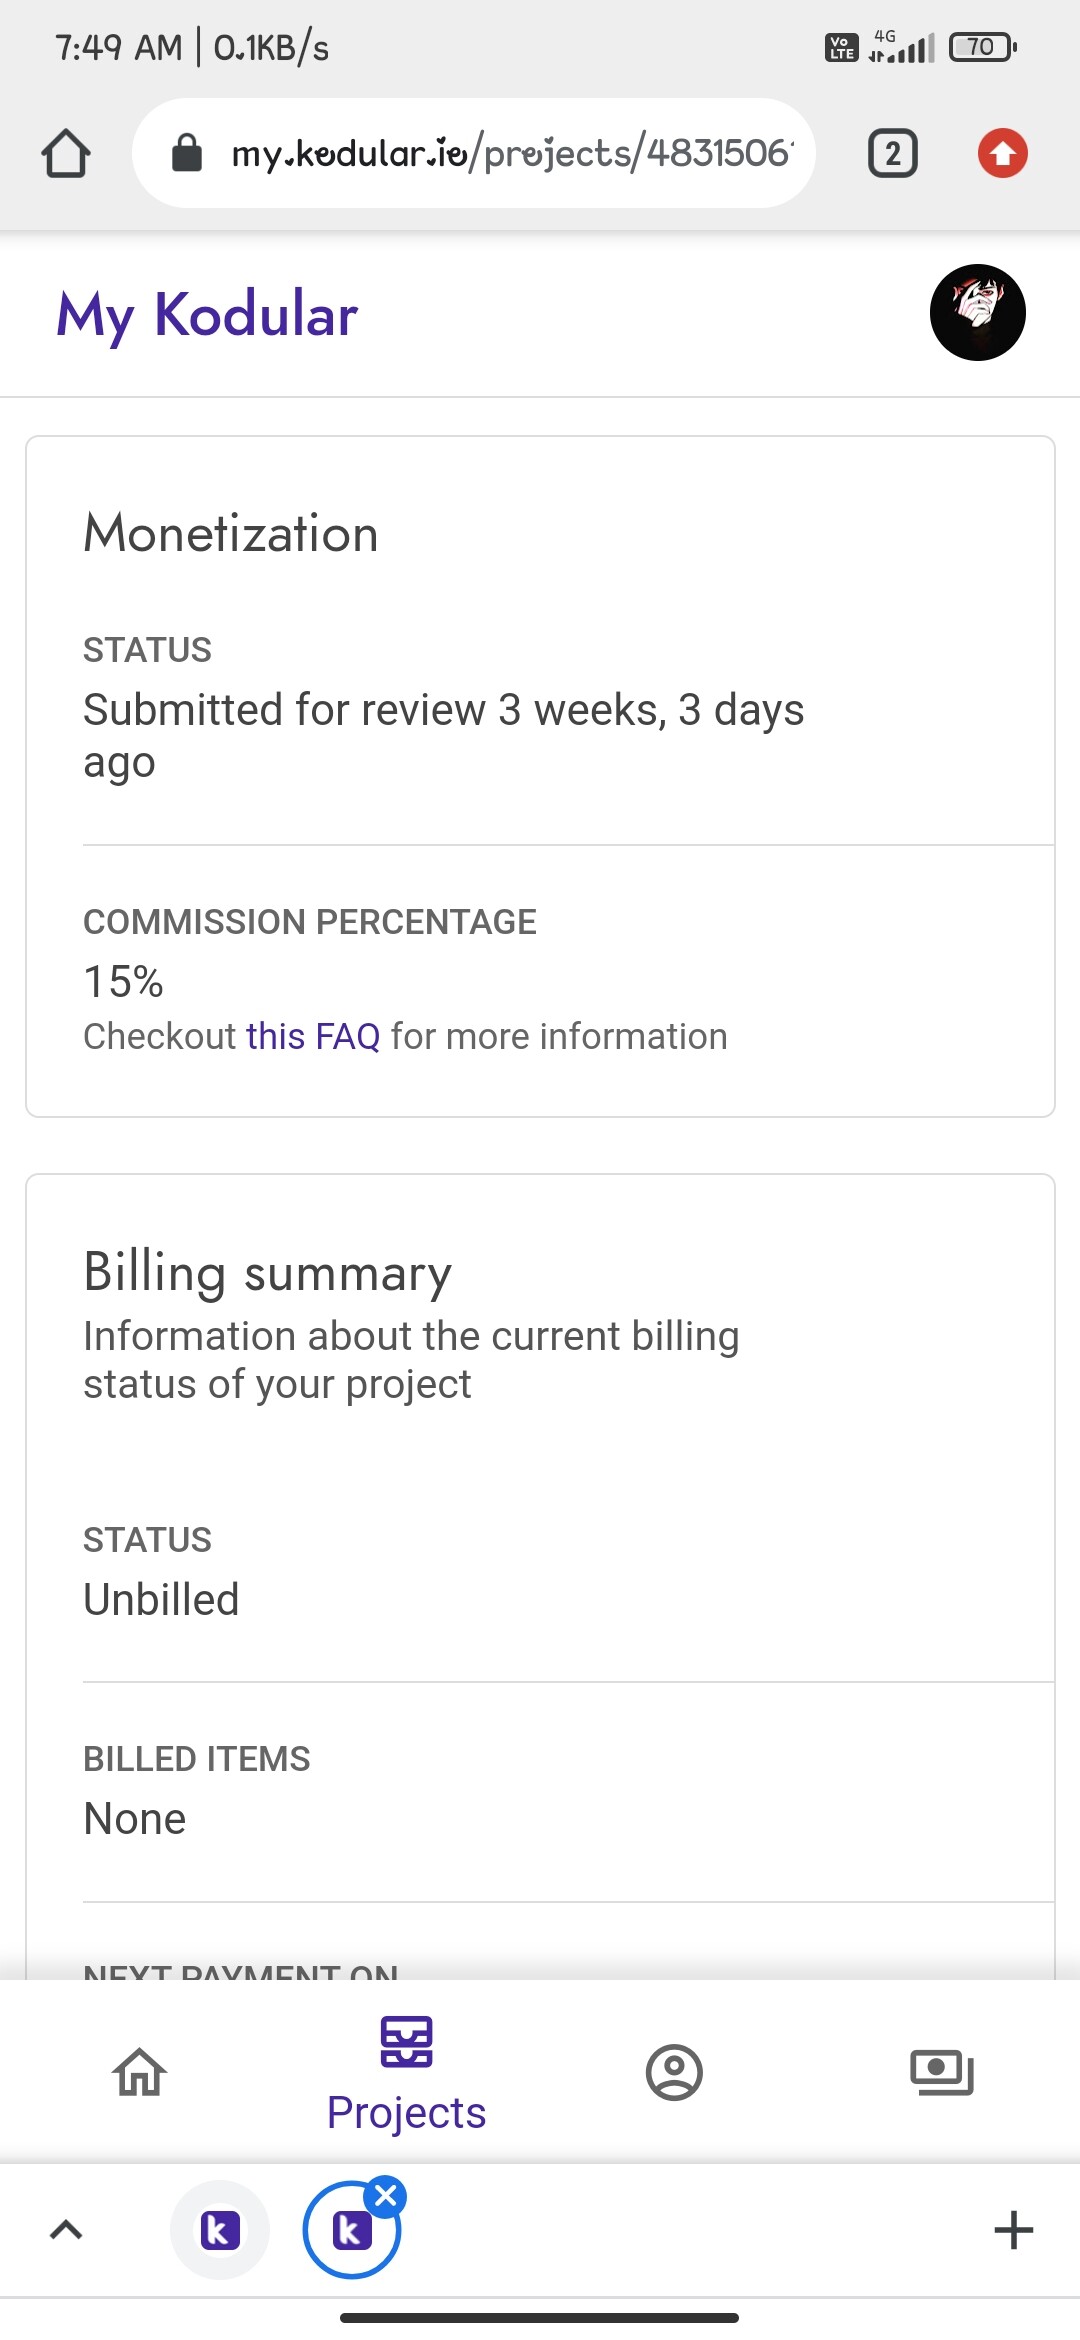Viewport: 1080px width, 2340px height.
Task: Expand the tab strip with the up chevron
Action: [66, 2230]
